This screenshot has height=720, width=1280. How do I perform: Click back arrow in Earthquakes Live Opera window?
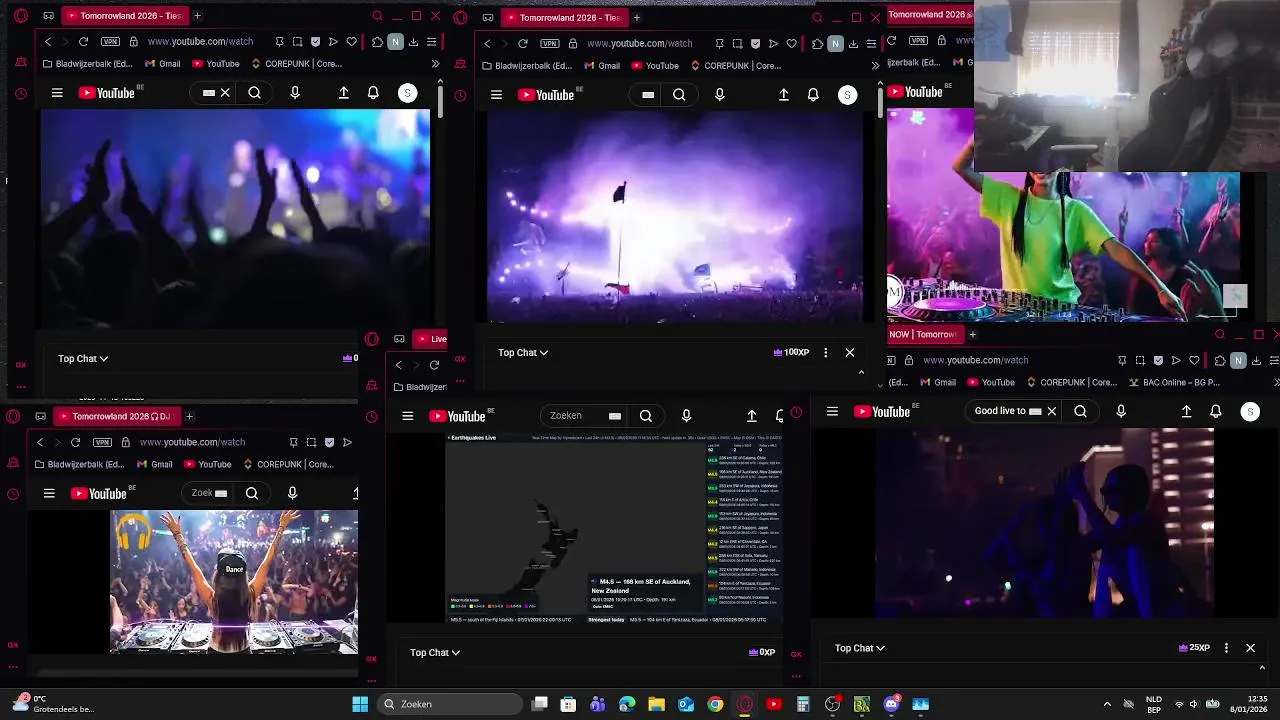point(398,365)
